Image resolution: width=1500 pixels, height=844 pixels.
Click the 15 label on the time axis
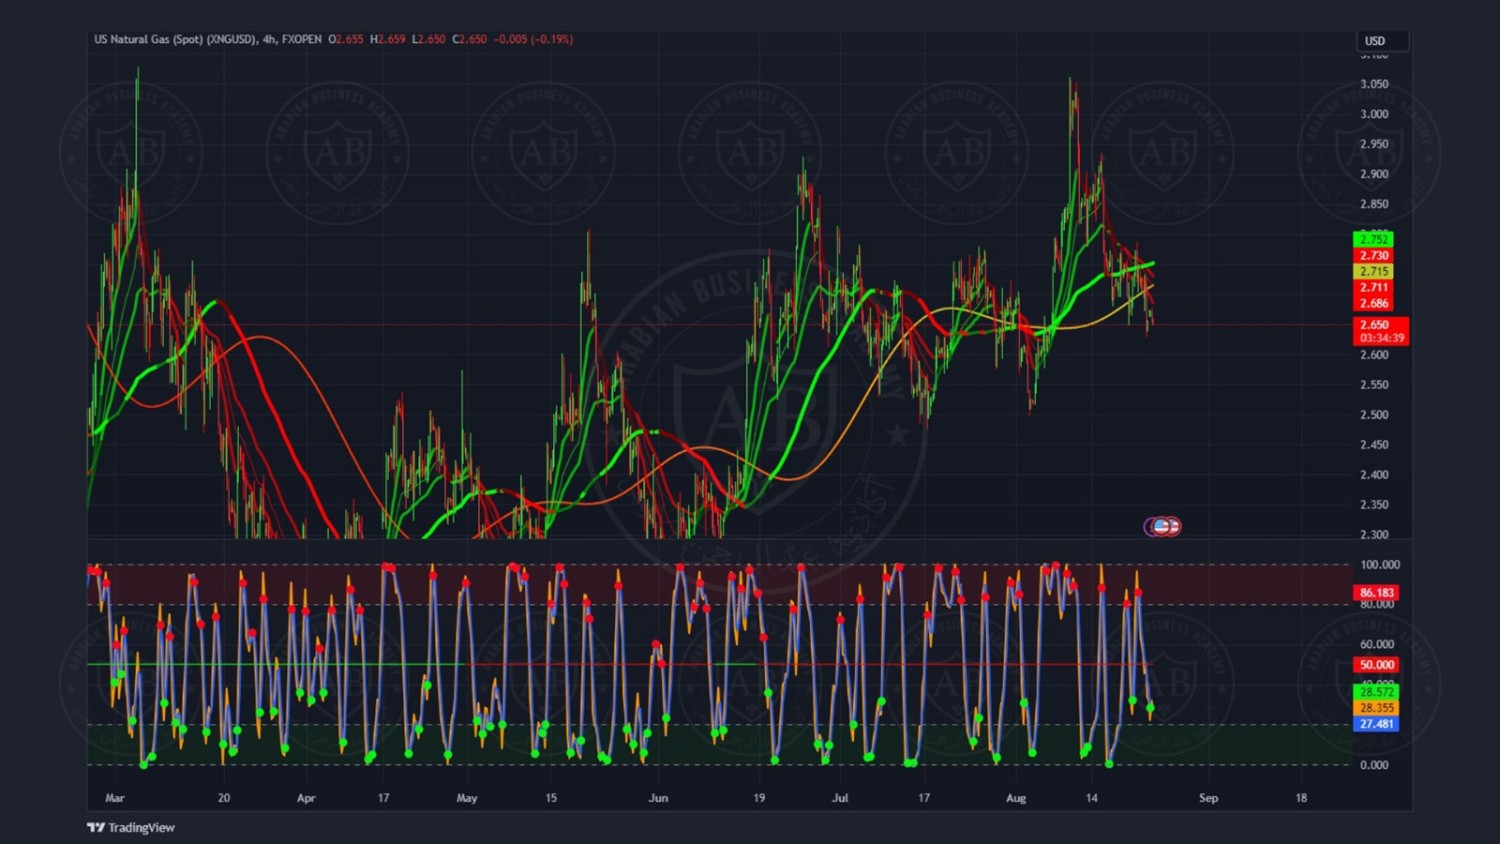tap(551, 798)
